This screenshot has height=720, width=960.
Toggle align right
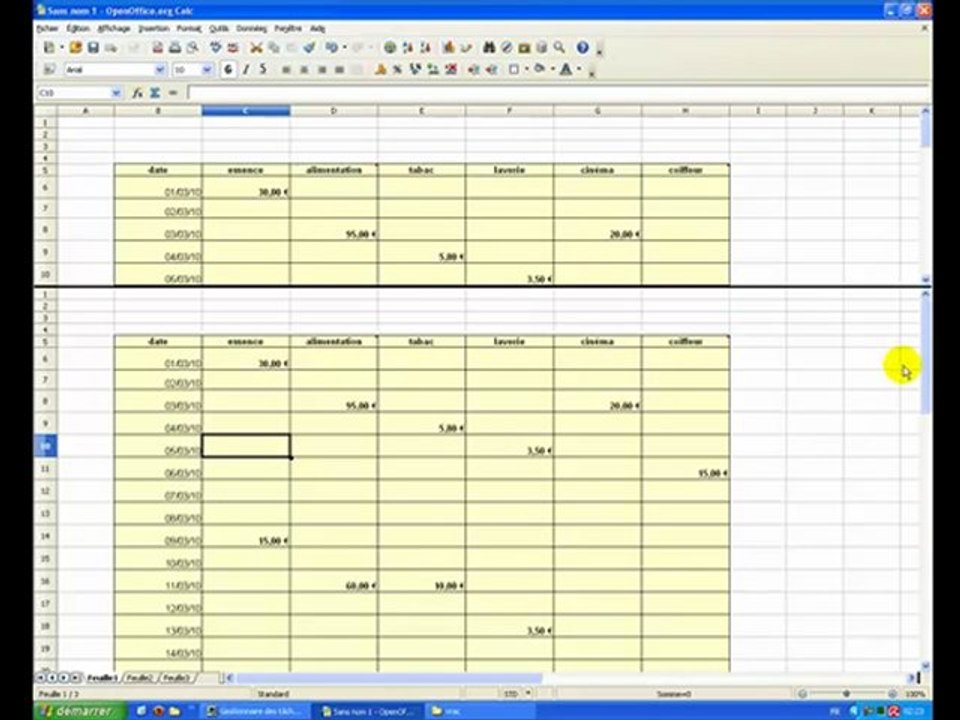321,70
